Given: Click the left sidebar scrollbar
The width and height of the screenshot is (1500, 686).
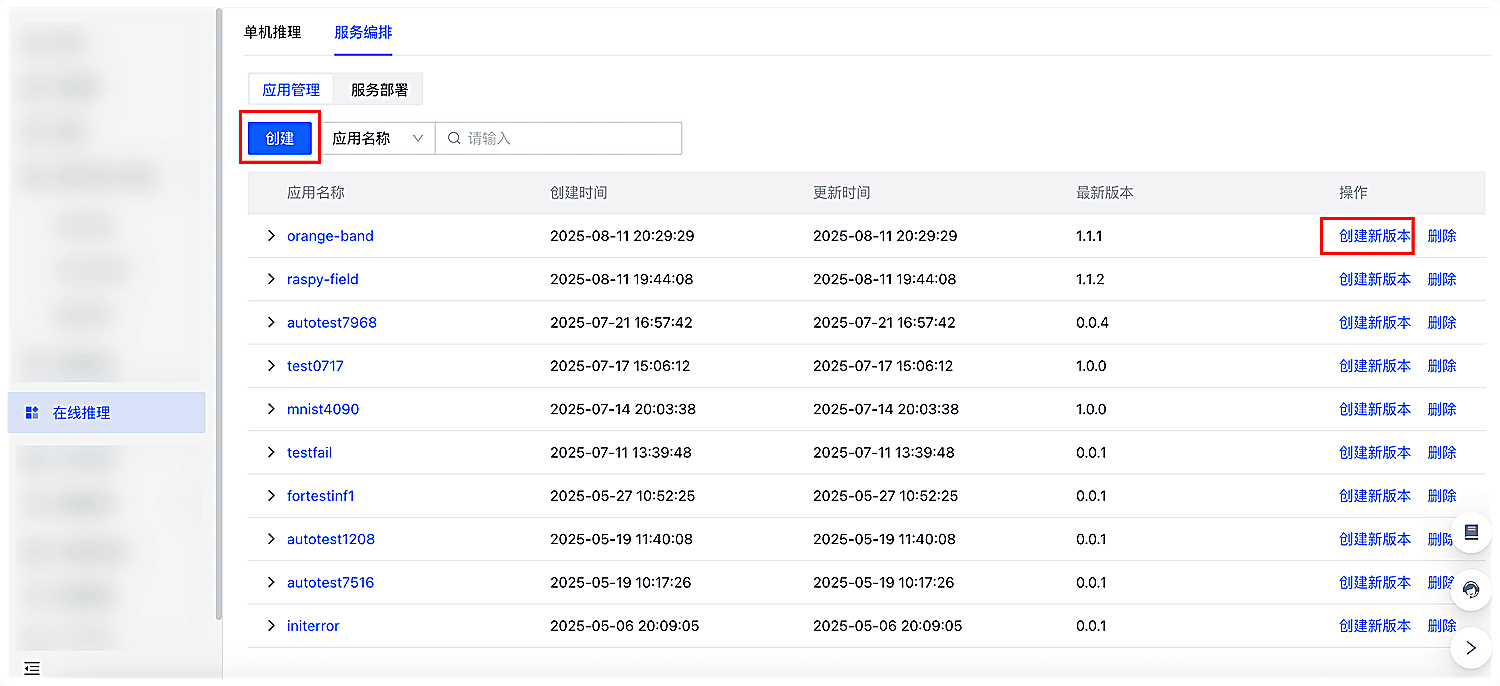Looking at the screenshot, I should pos(219,314).
